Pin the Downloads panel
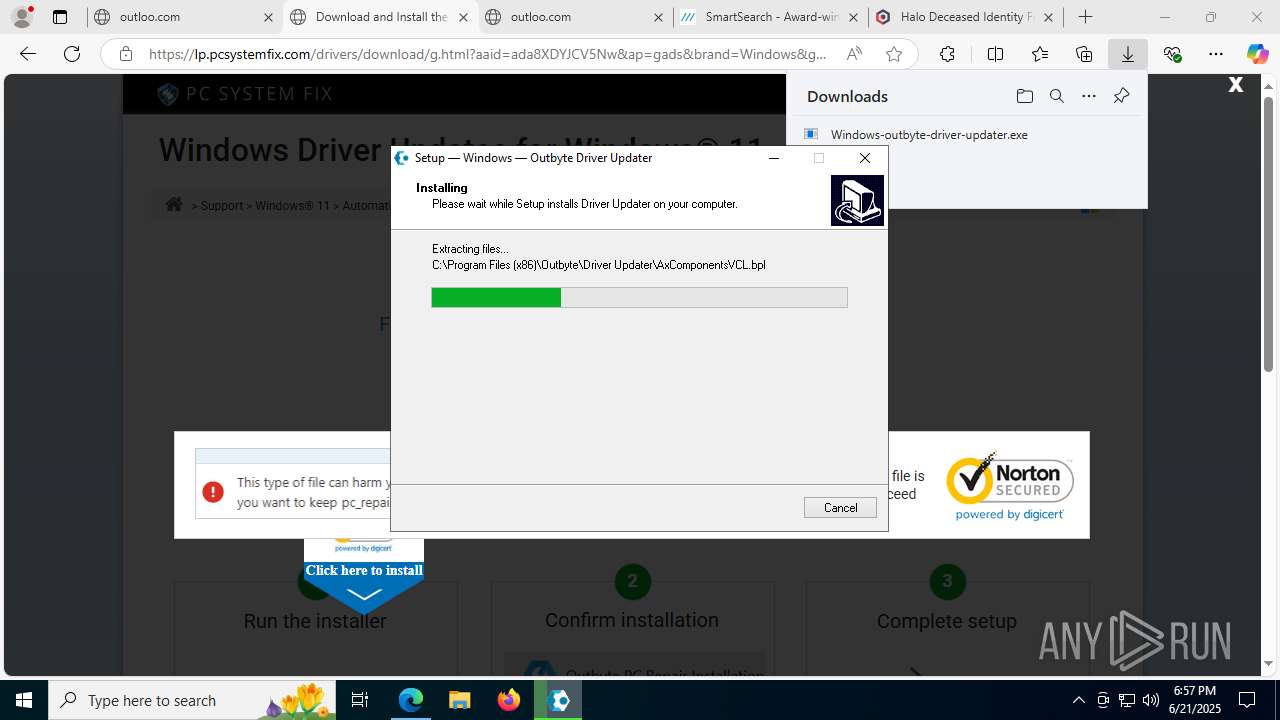This screenshot has height=720, width=1280. pos(1121,96)
